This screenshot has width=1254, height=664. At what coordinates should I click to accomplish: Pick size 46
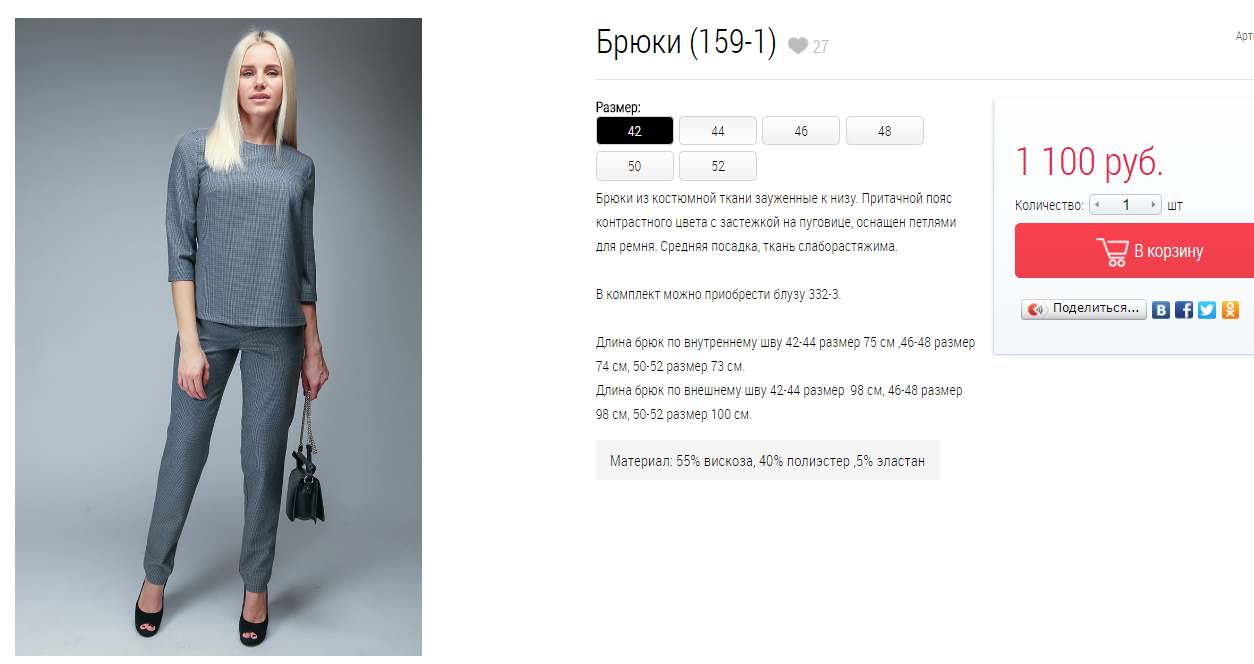point(801,131)
